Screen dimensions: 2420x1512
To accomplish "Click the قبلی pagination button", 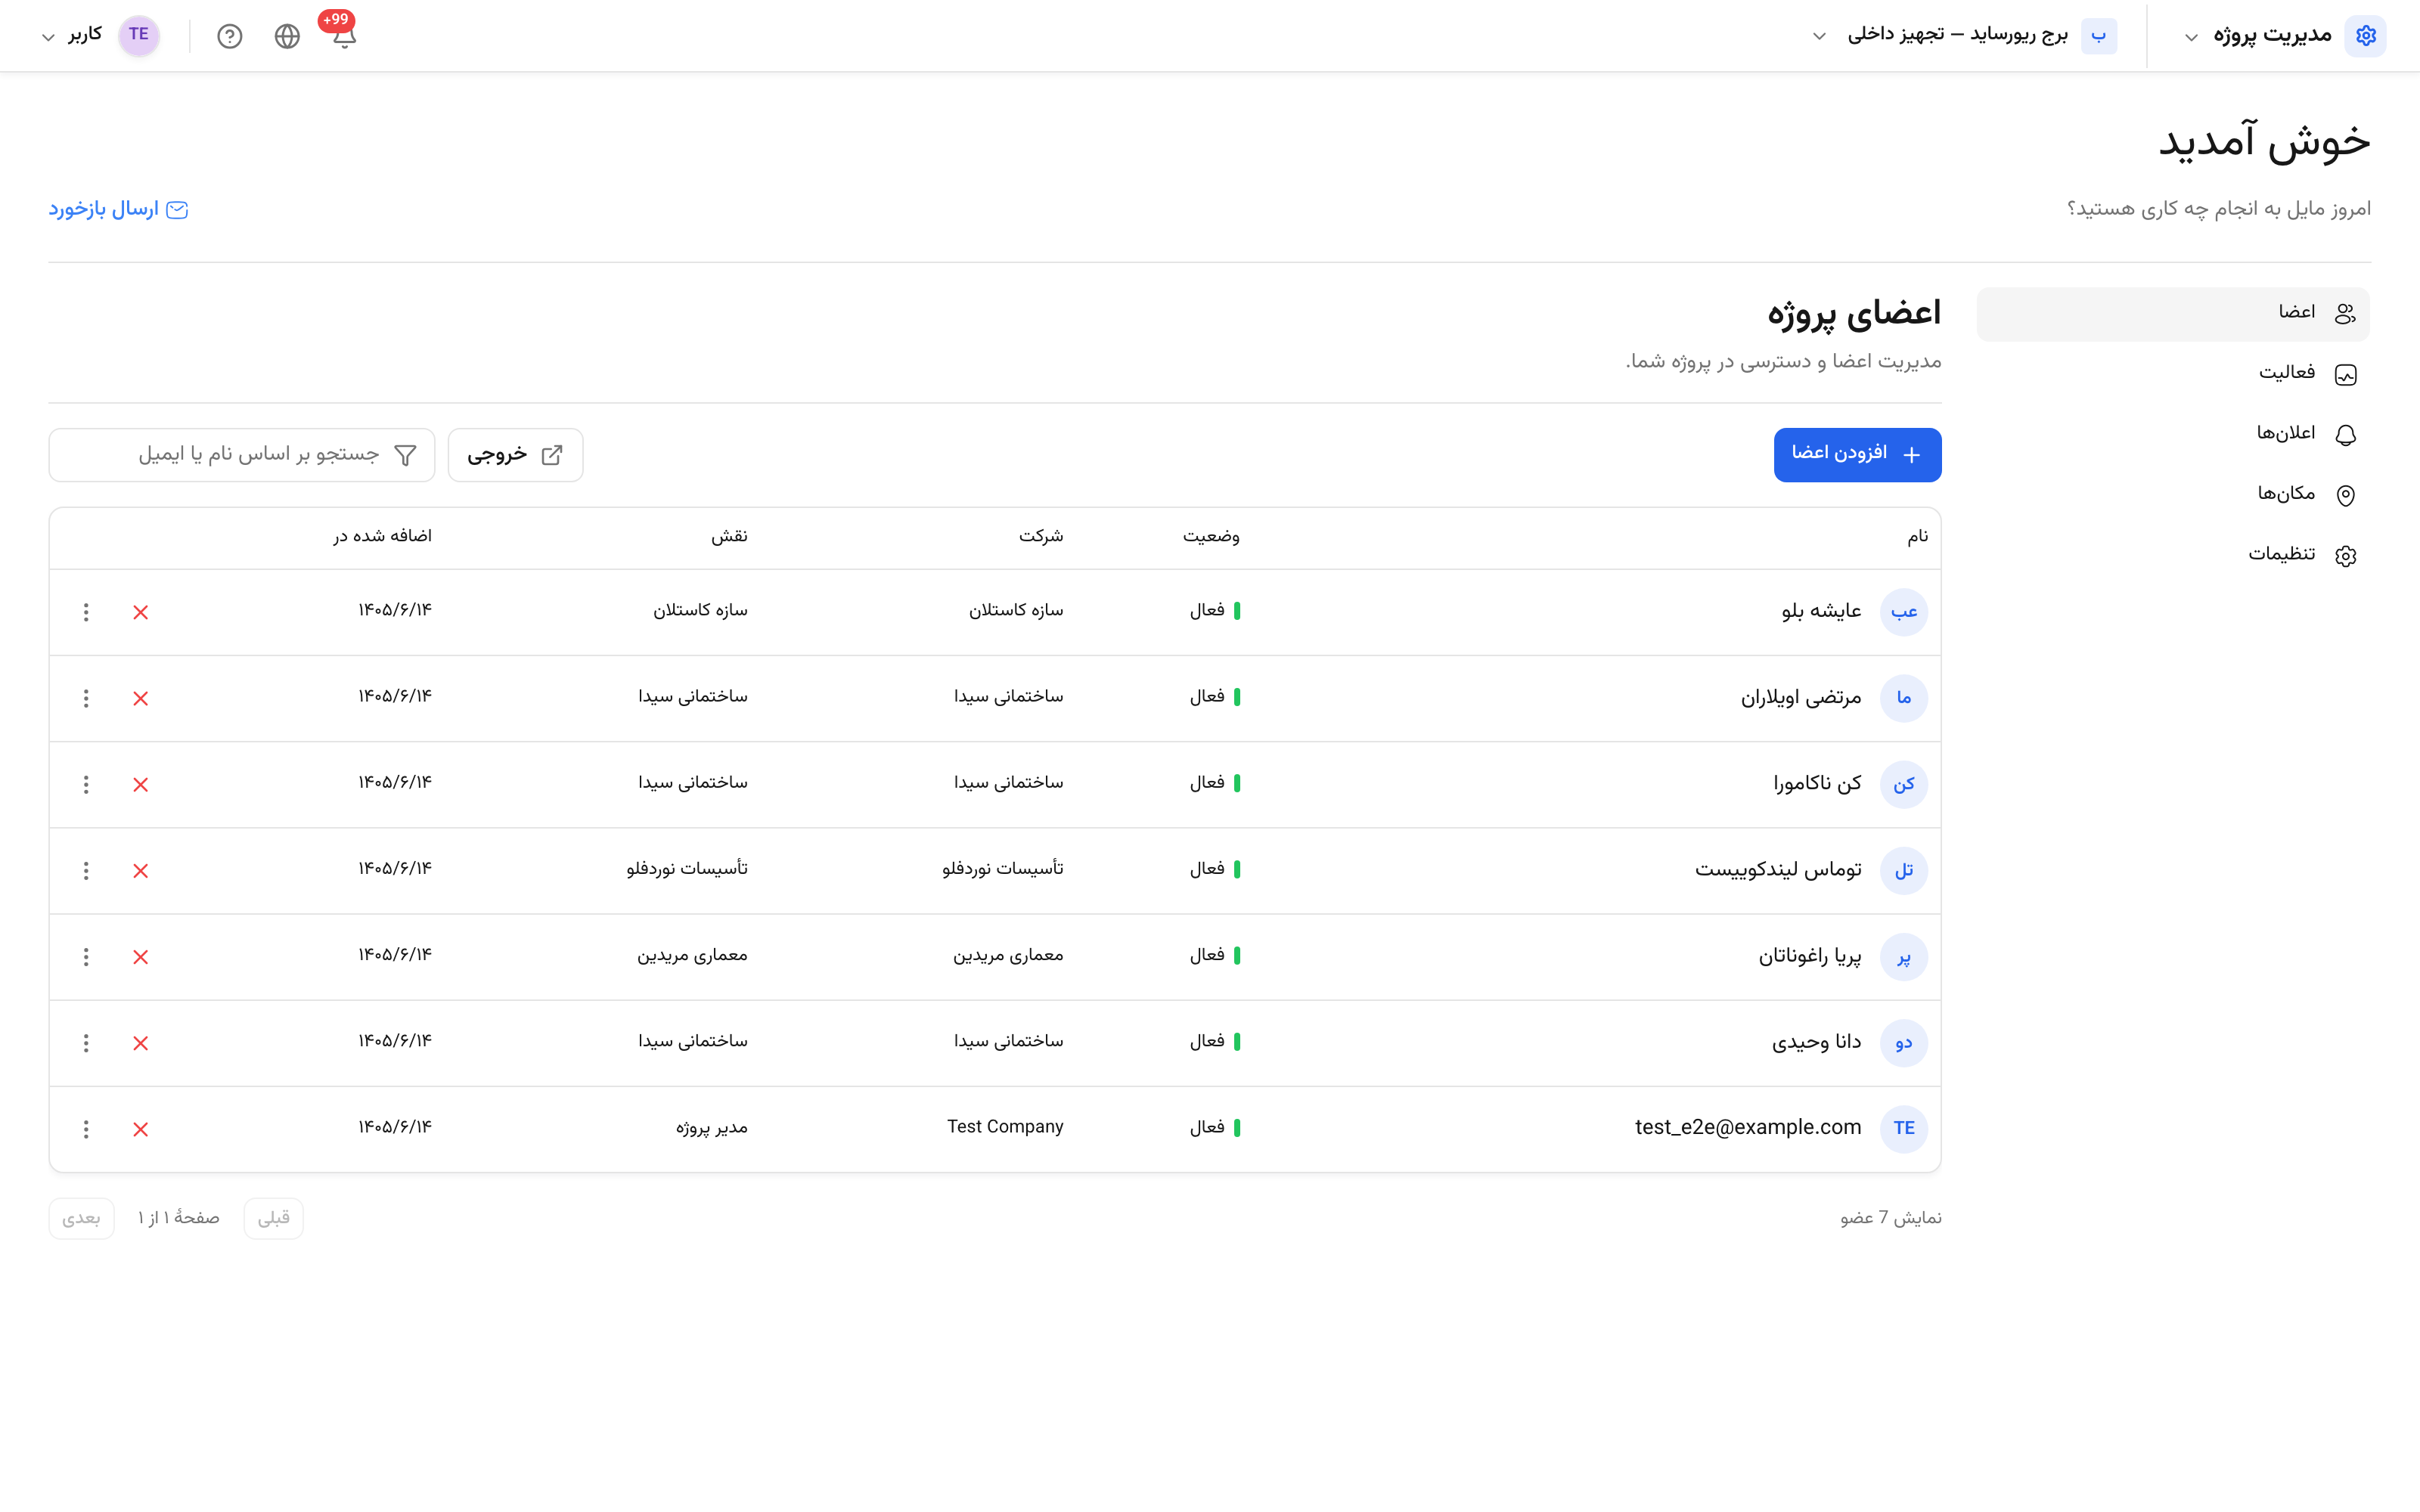I will [x=273, y=1218].
